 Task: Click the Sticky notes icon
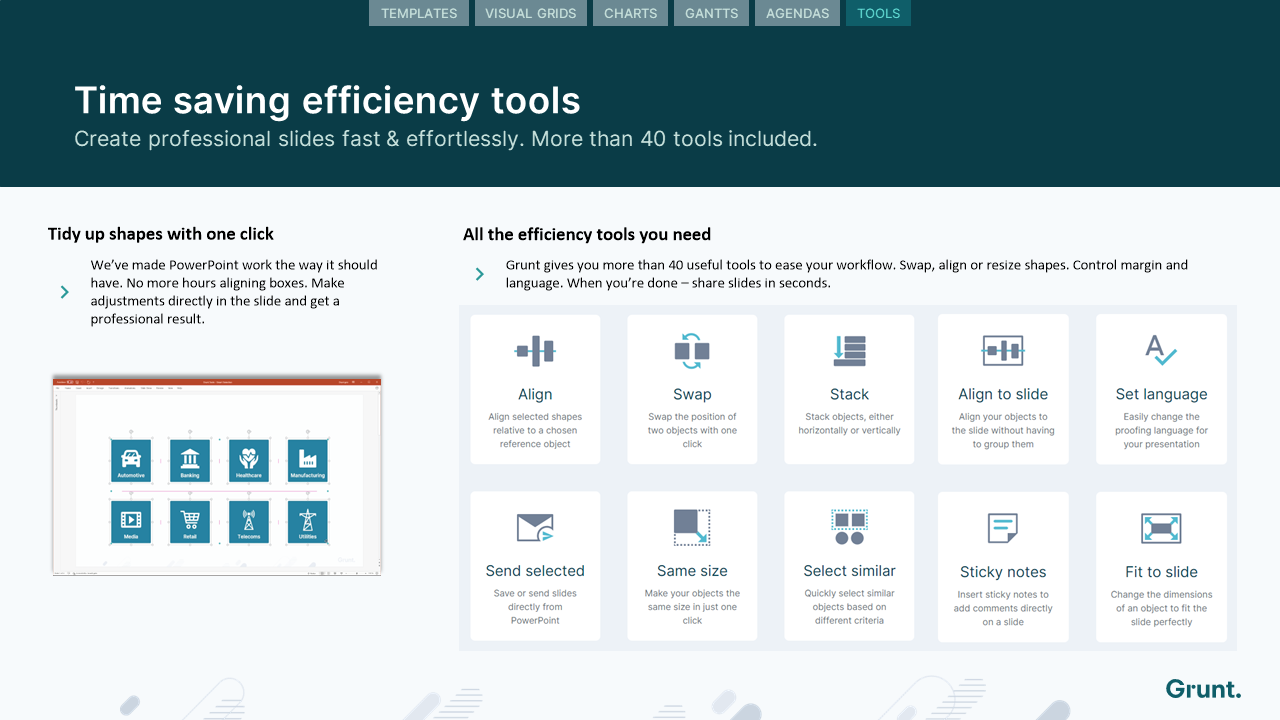(x=1003, y=528)
